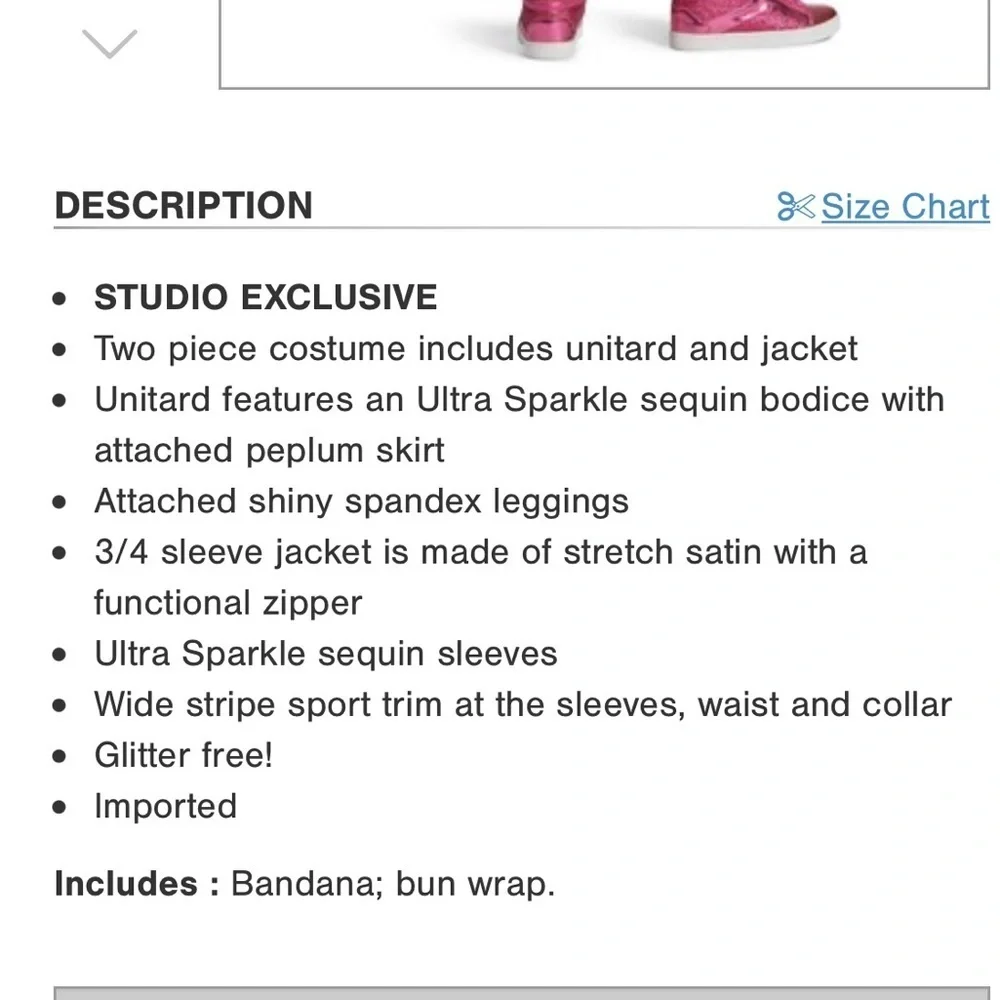Click the 'Attached shiny spandex leggings' line

[x=362, y=501]
